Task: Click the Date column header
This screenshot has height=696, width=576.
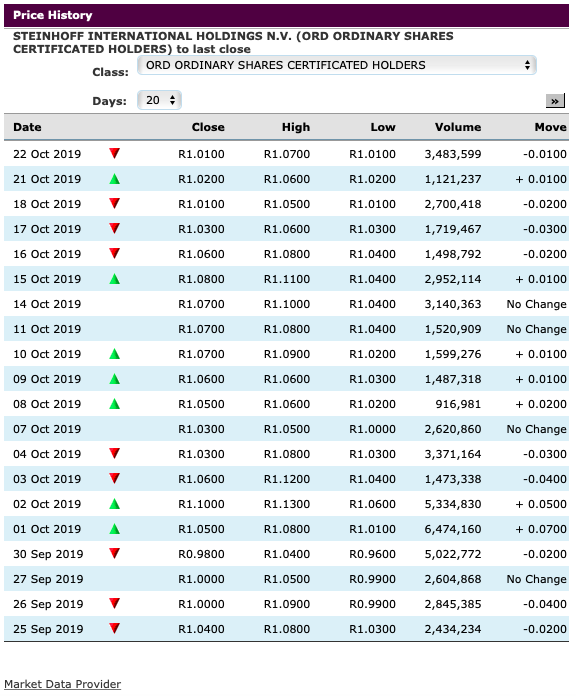Action: click(27, 127)
